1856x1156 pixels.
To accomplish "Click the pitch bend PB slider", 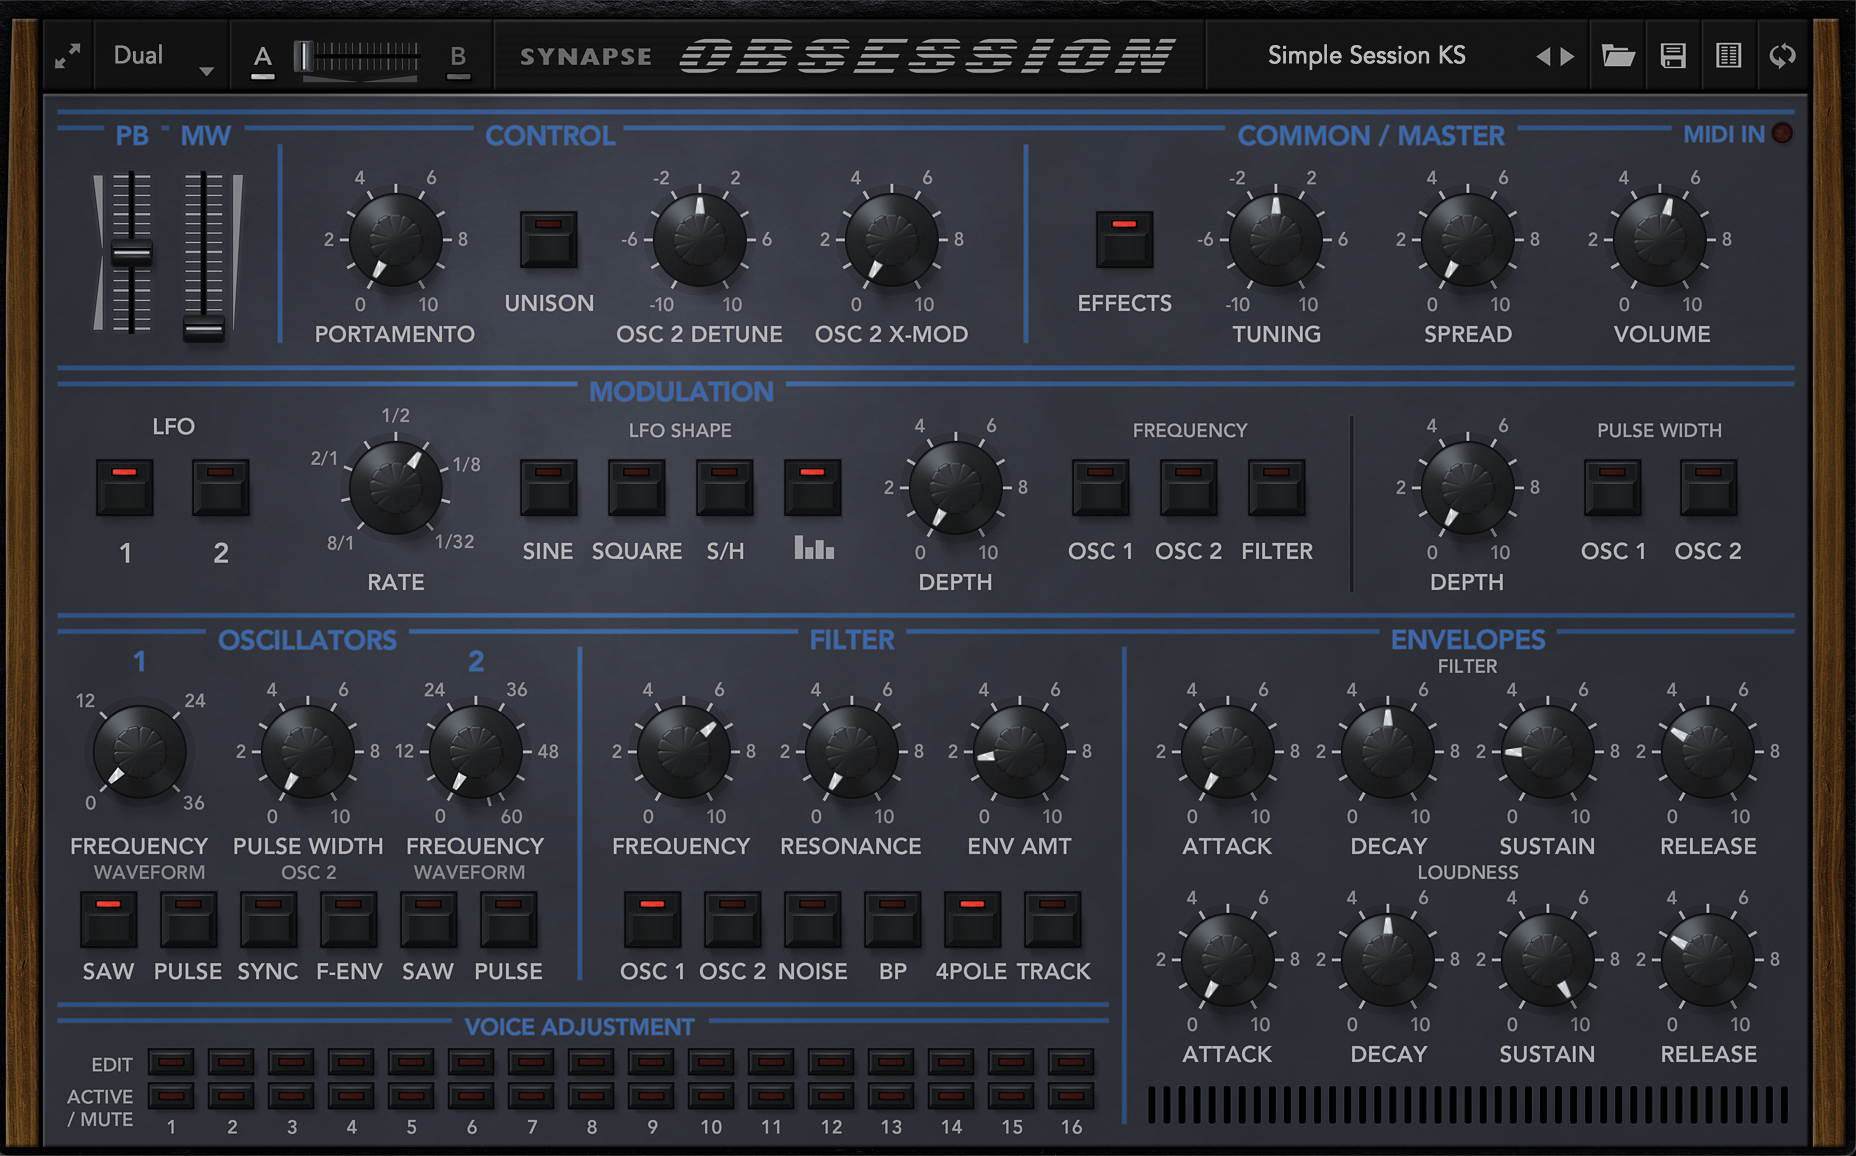I will [131, 253].
